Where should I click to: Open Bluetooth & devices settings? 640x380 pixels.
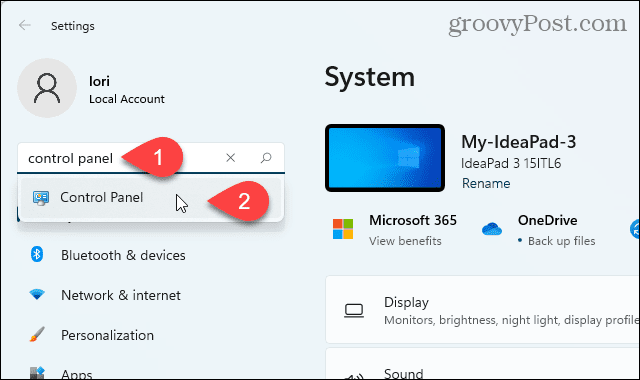(123, 255)
